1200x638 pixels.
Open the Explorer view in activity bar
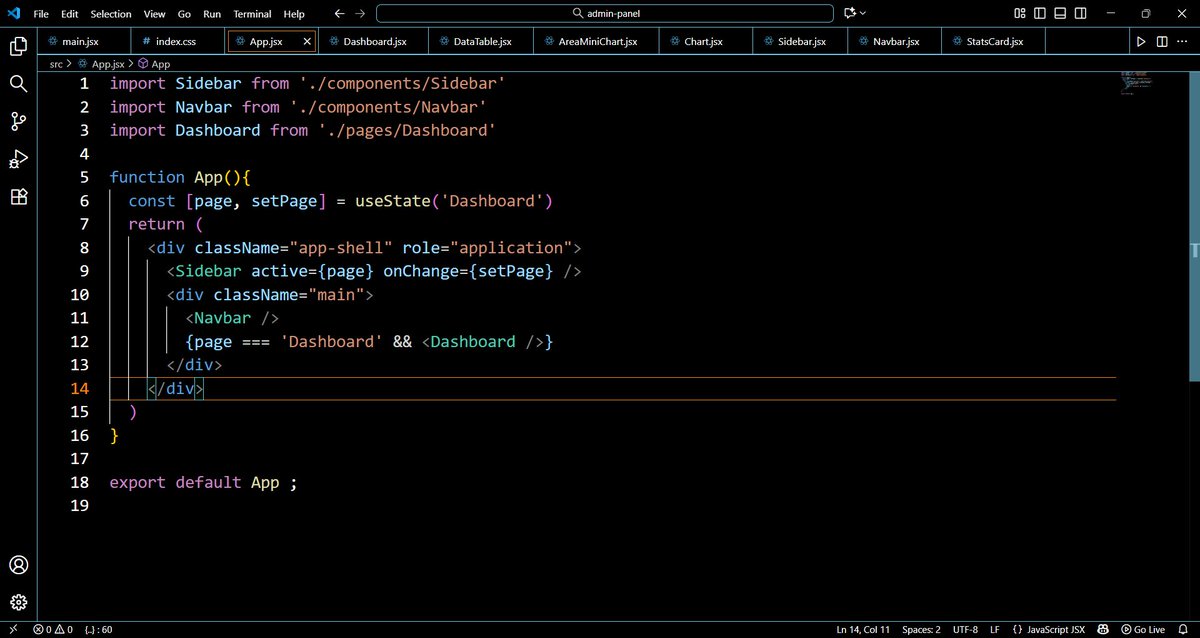[18, 46]
